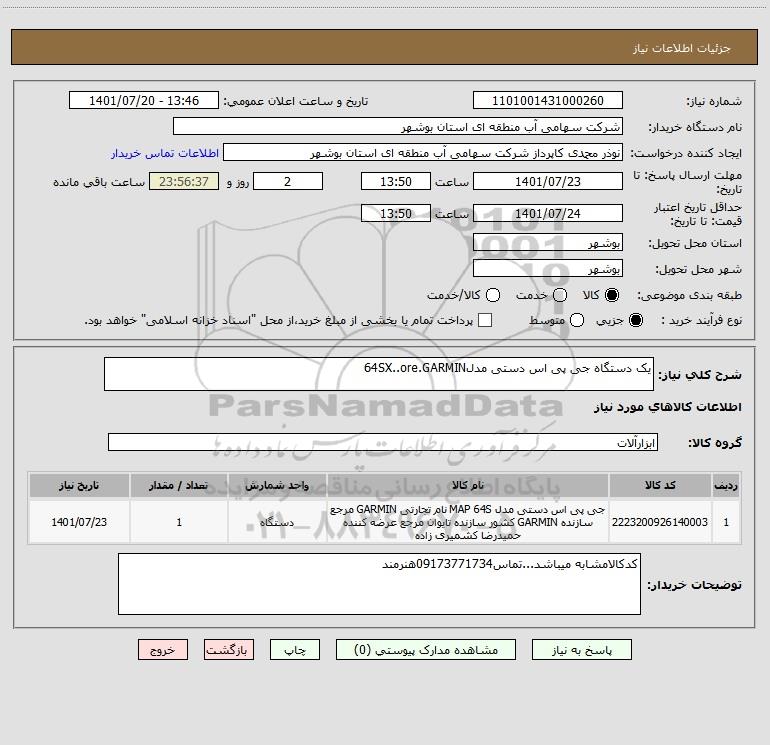The width and height of the screenshot is (770, 745).
Task: Click the buyer organization name field
Action: [398, 127]
